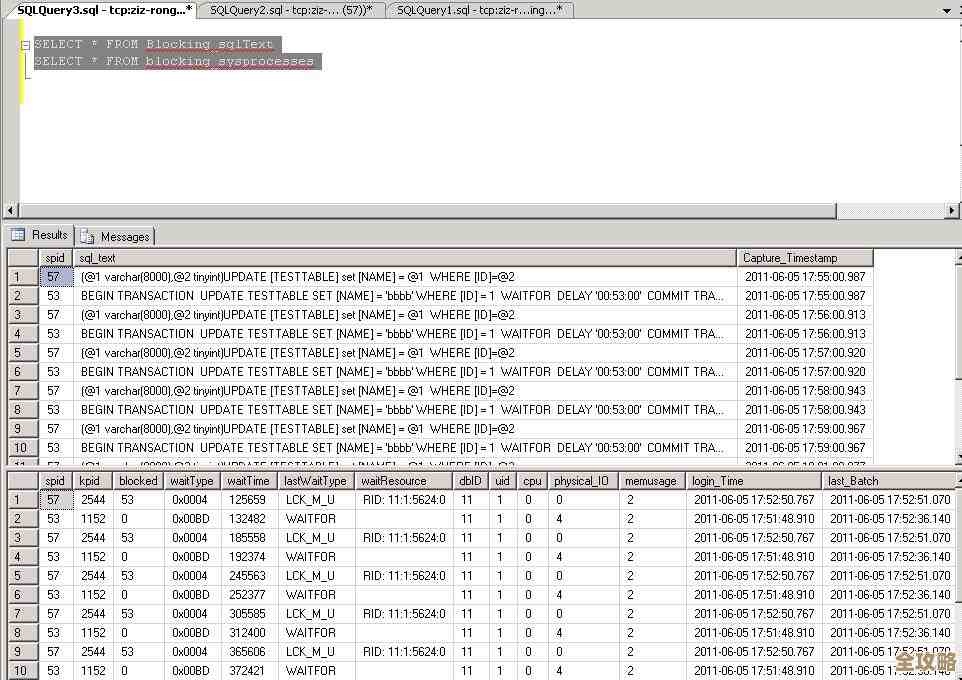This screenshot has height=680, width=962.
Task: Click the editor's right horizontal scroll arrow
Action: 953,211
